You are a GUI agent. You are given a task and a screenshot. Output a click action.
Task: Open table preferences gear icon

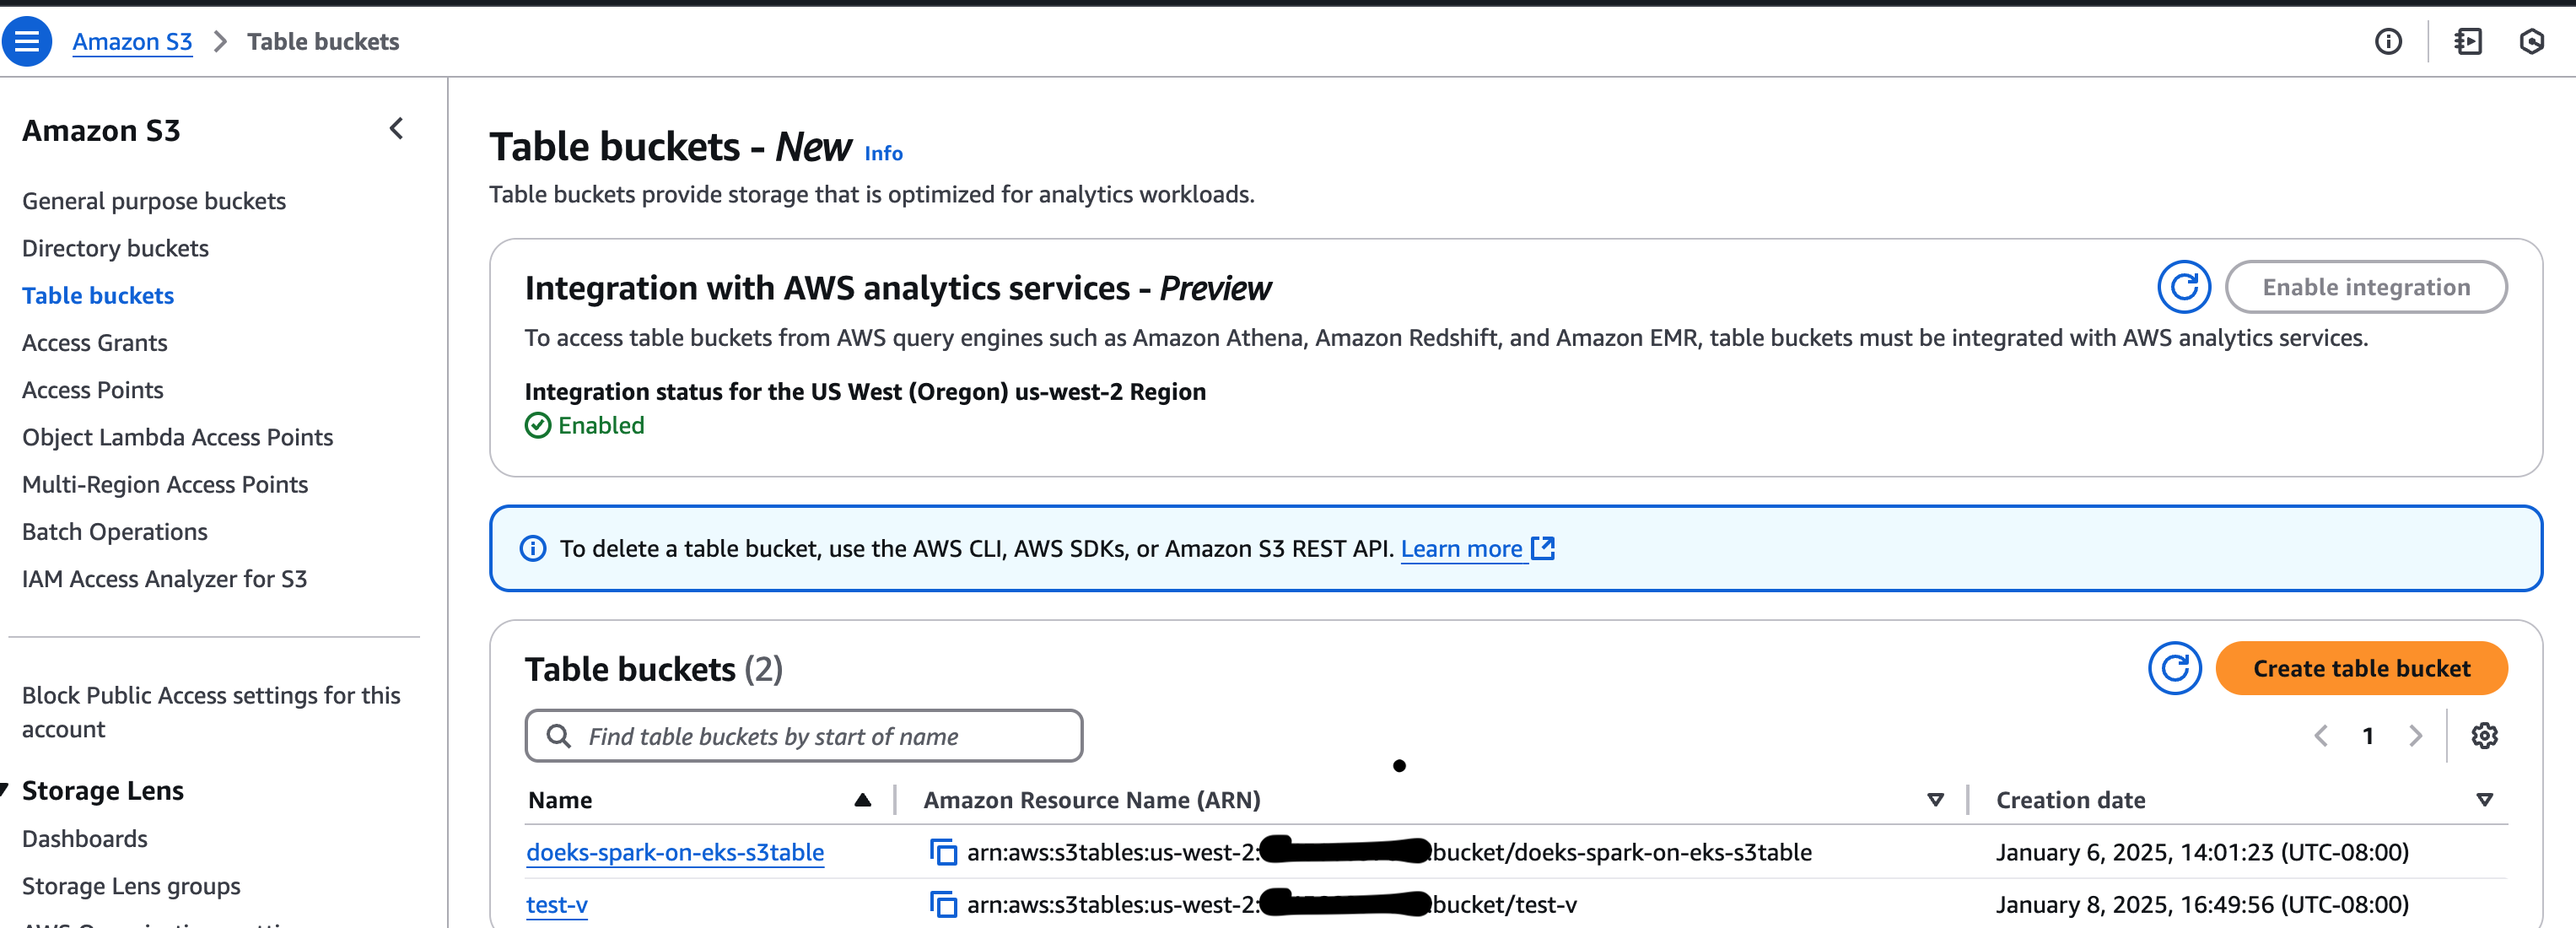pos(2484,736)
